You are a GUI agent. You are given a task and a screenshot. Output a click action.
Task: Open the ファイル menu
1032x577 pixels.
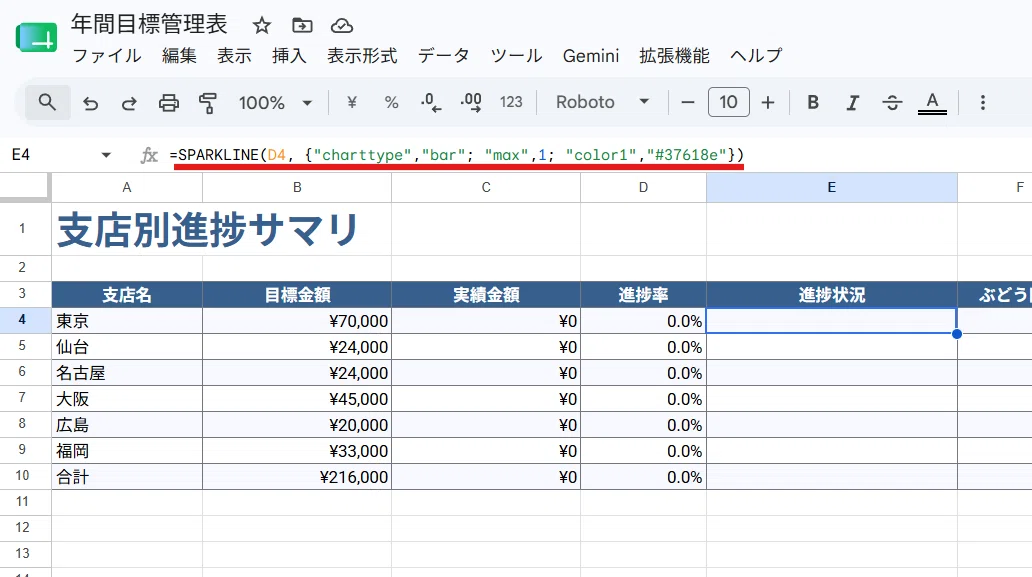[107, 56]
